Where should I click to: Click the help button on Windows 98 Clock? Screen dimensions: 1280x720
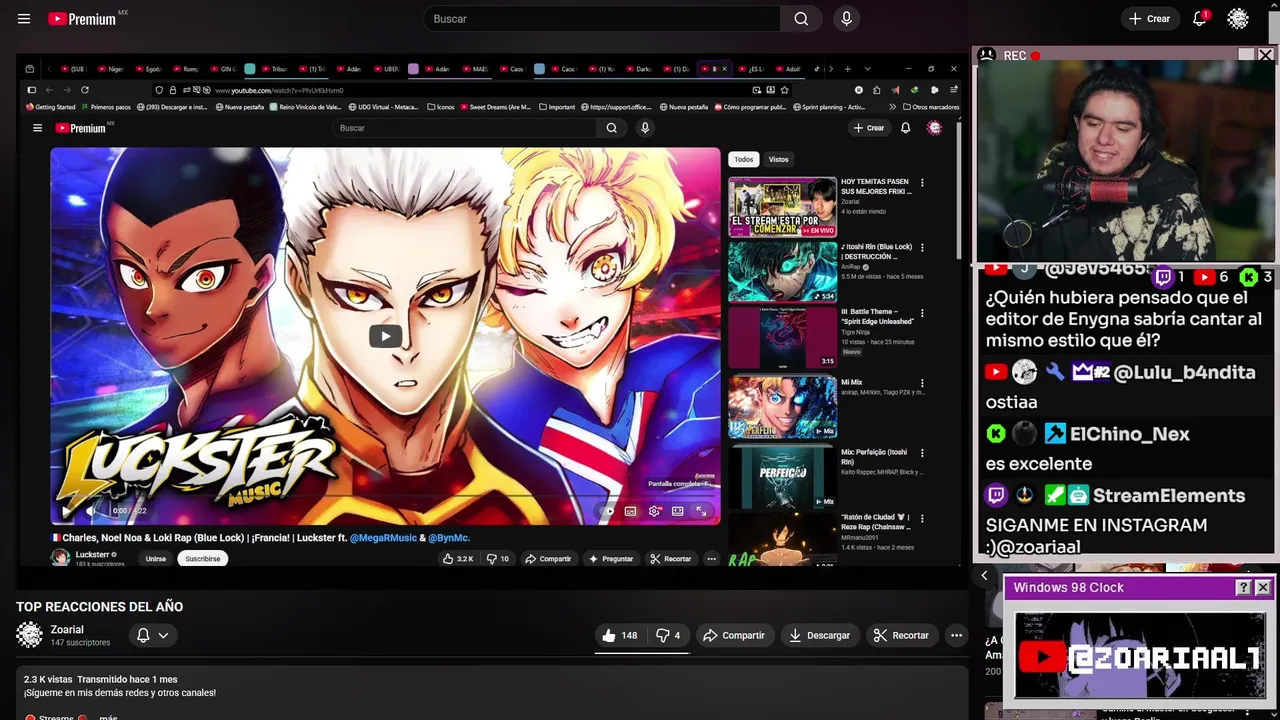point(1243,588)
